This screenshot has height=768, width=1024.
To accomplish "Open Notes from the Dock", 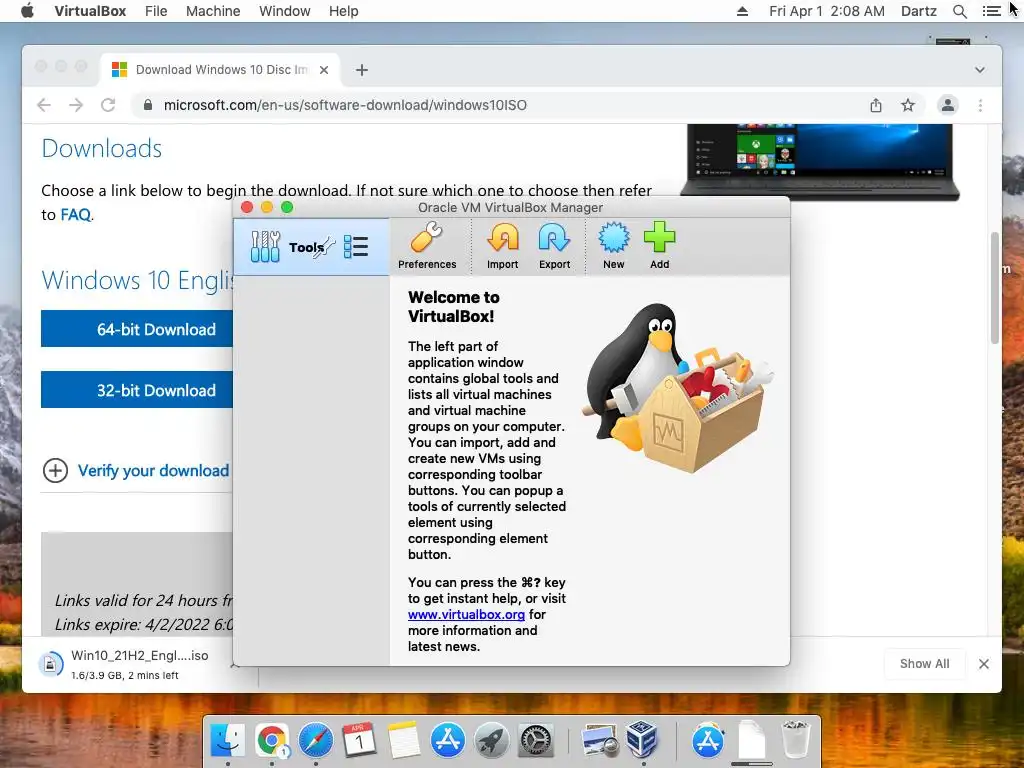I will click(404, 741).
